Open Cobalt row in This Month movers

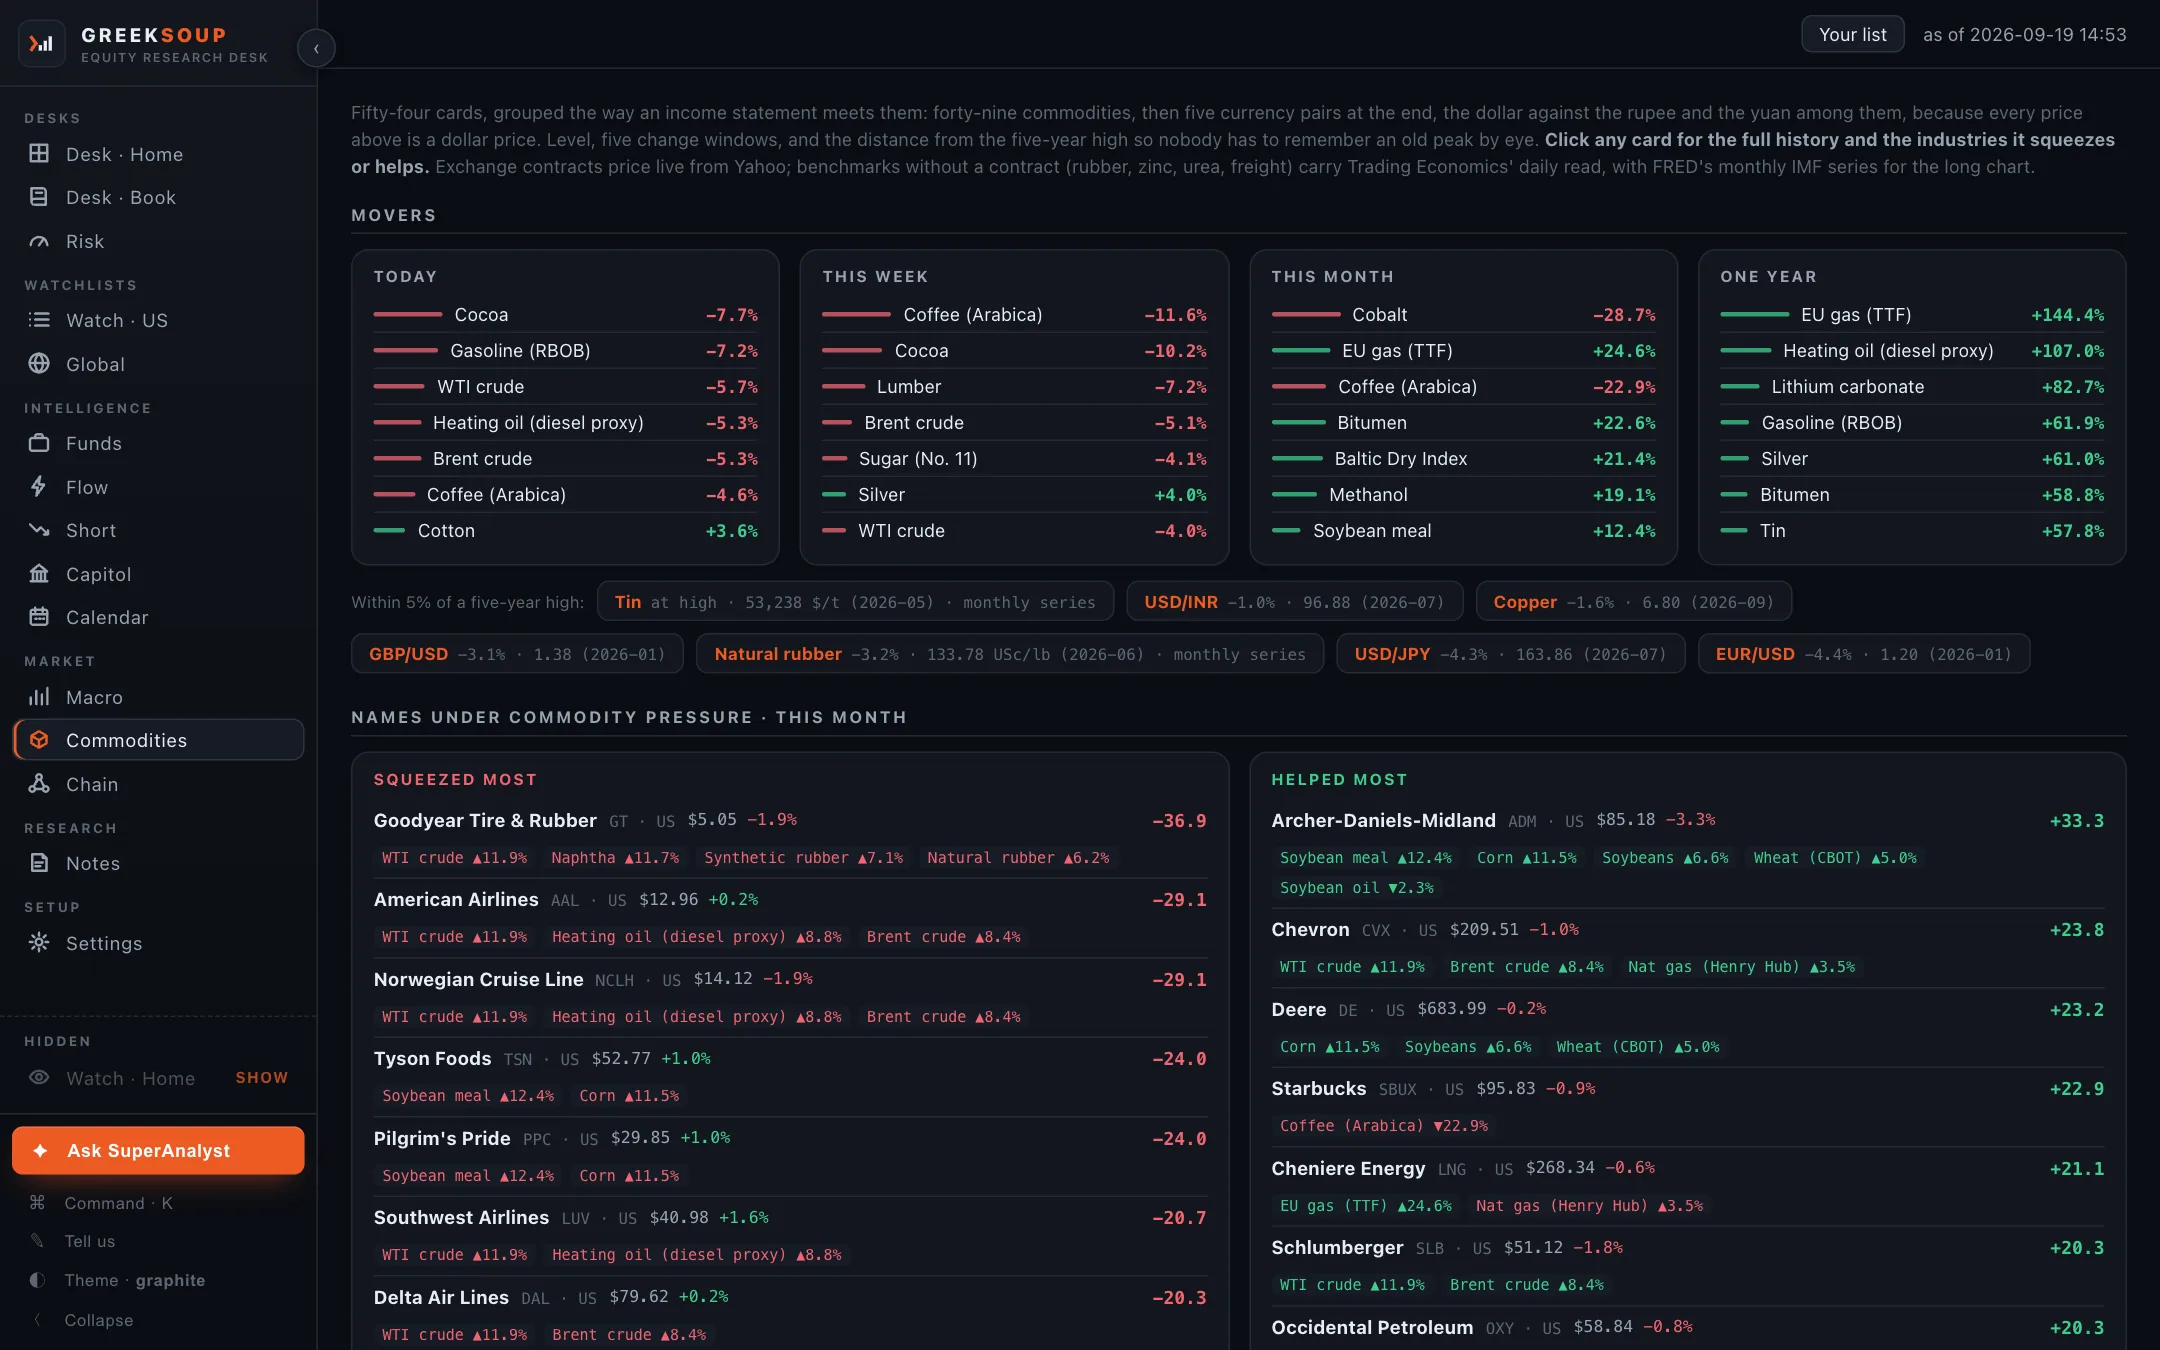[1463, 315]
